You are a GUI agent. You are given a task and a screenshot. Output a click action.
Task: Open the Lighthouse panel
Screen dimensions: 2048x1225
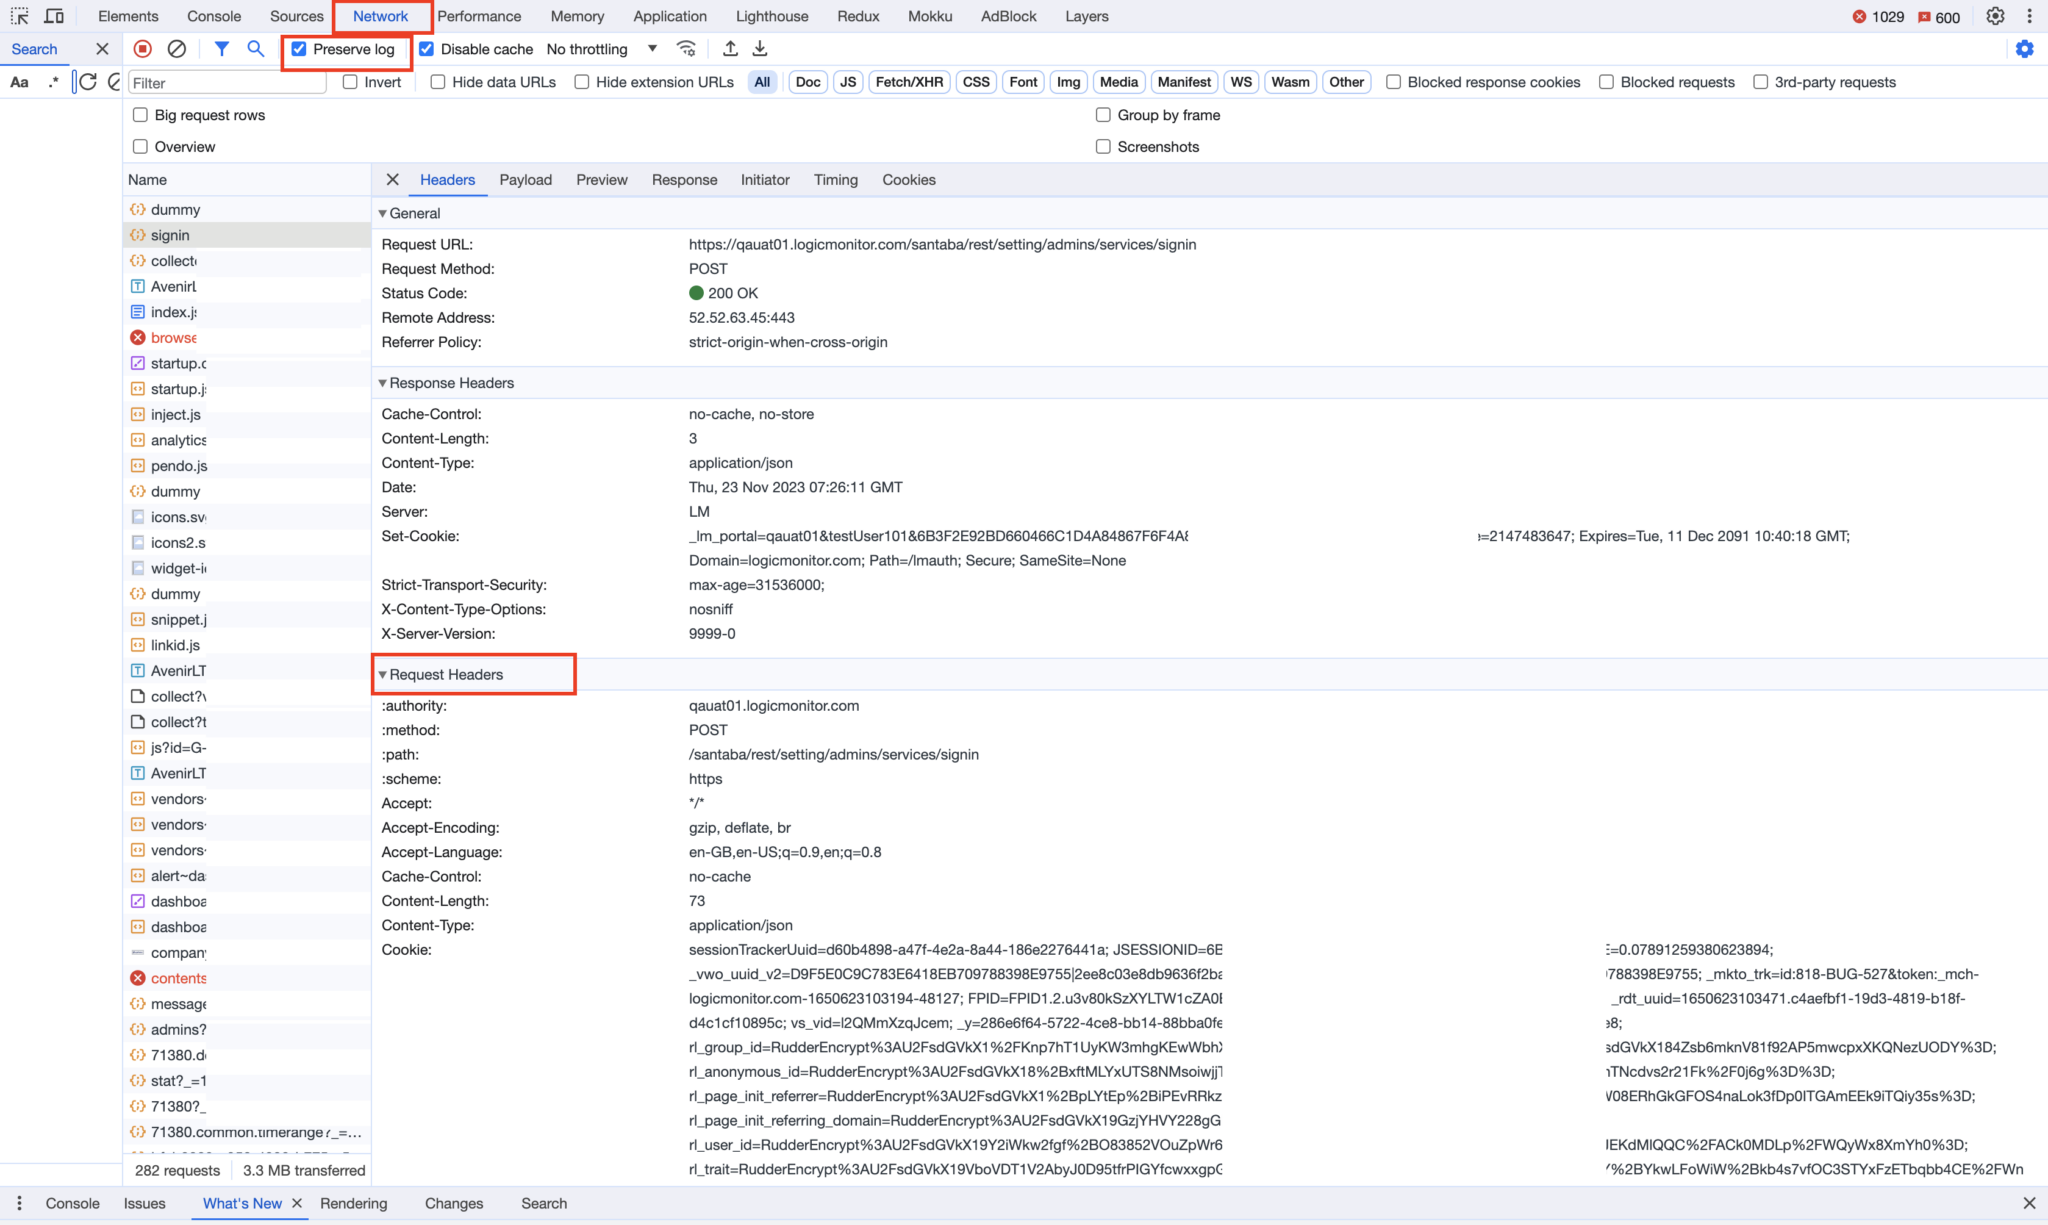click(x=771, y=16)
